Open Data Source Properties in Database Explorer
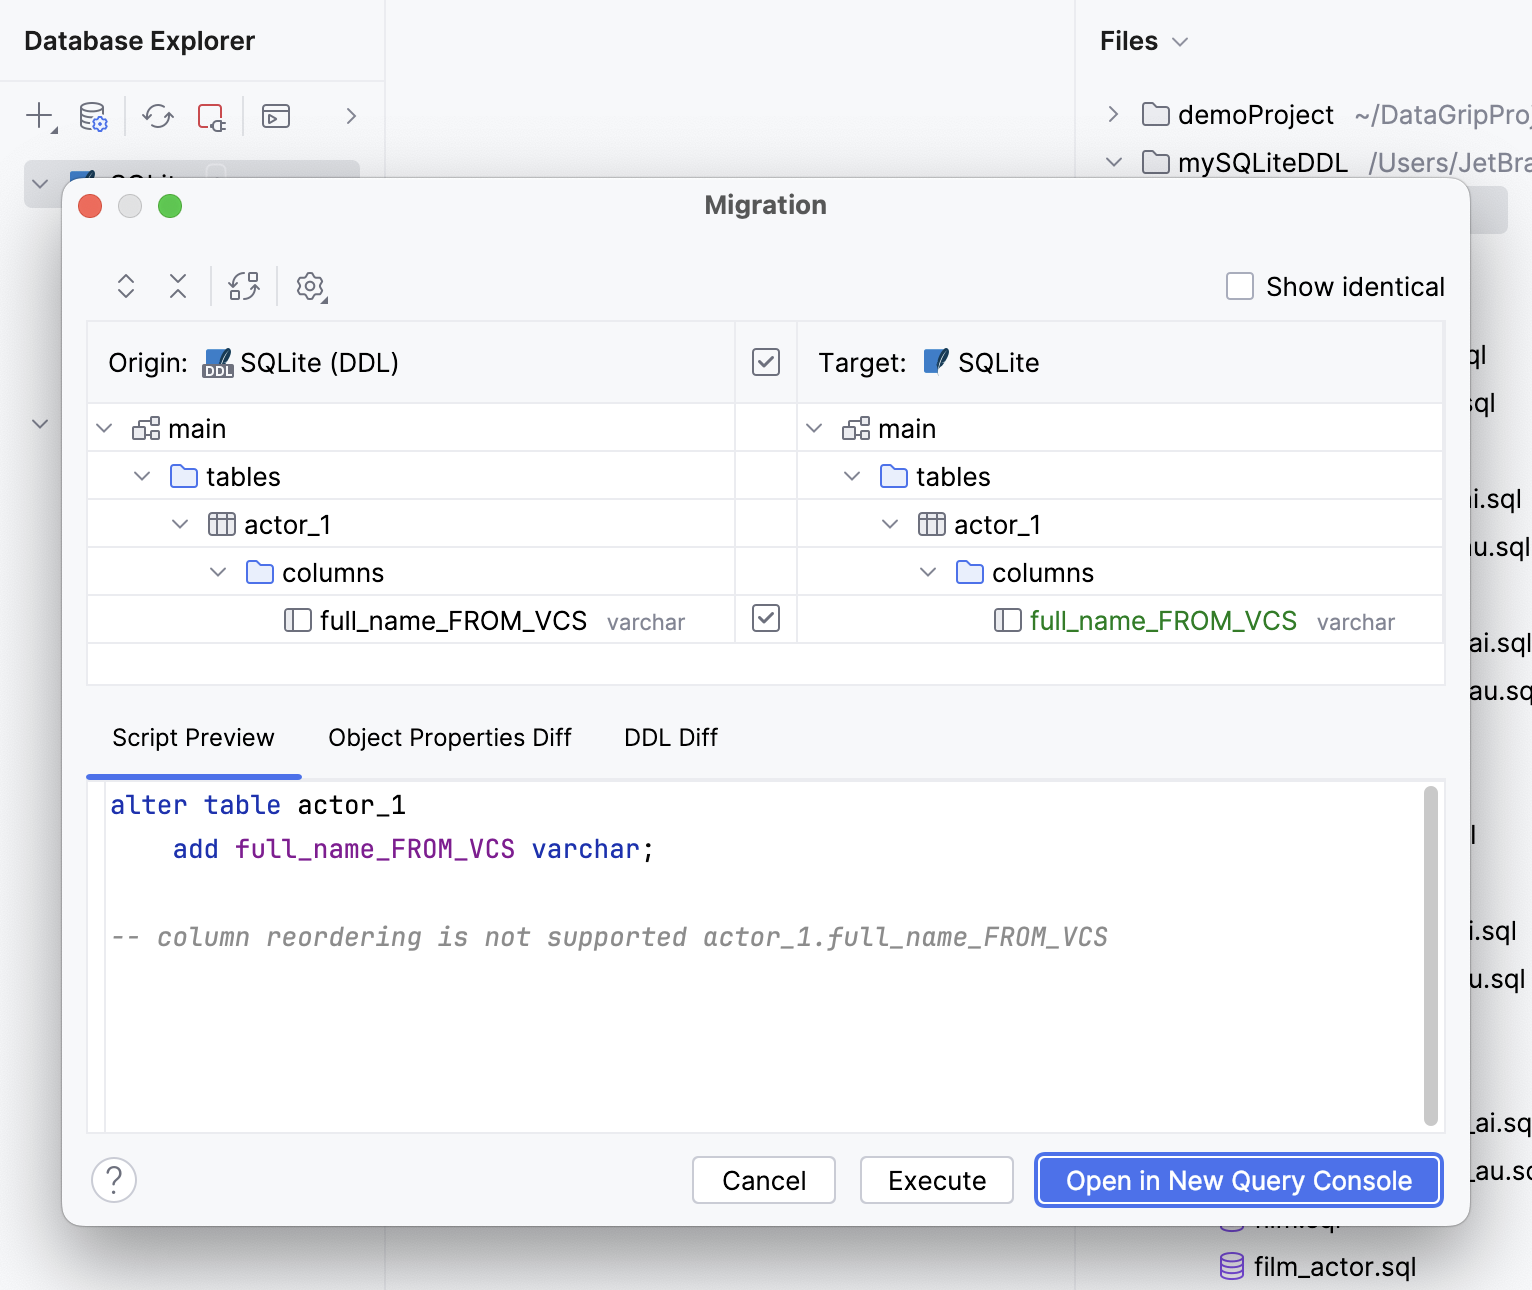The width and height of the screenshot is (1532, 1290). (x=92, y=116)
